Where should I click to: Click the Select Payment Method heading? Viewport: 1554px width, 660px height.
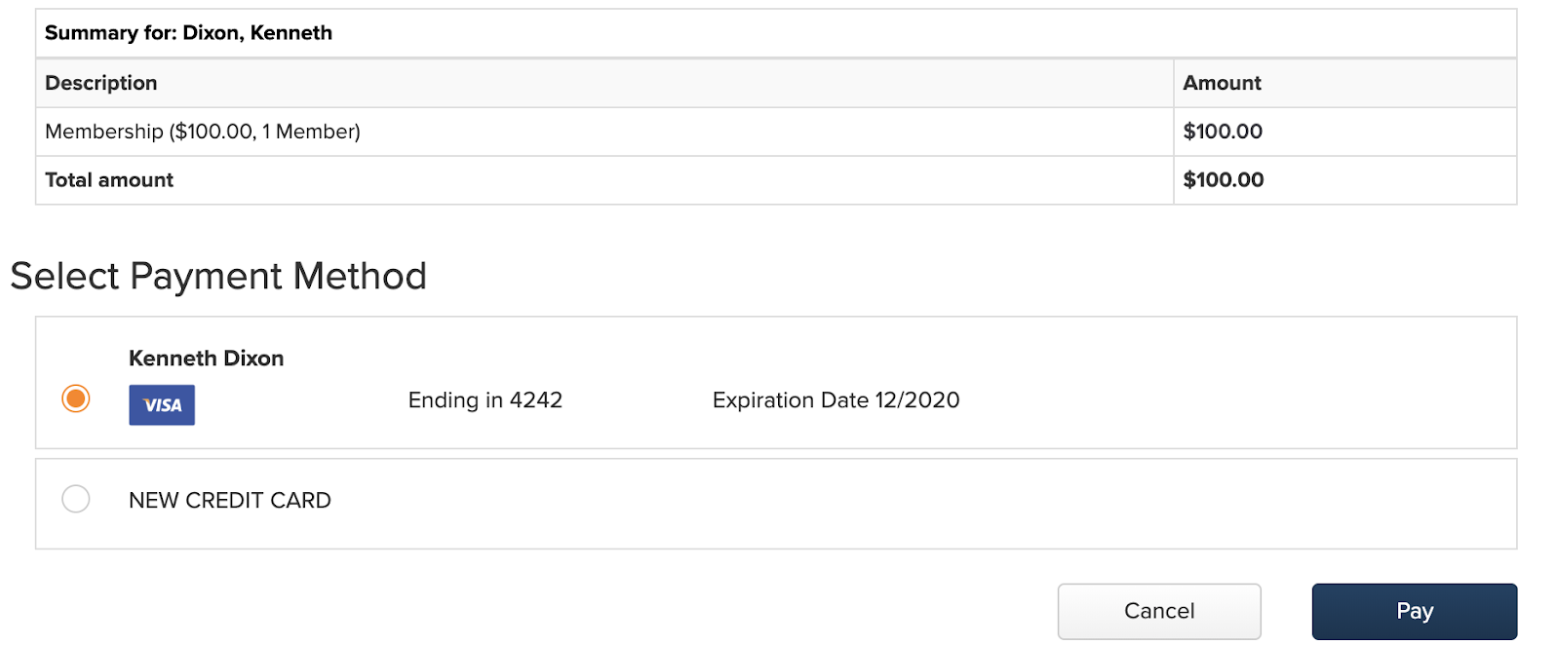pos(218,275)
